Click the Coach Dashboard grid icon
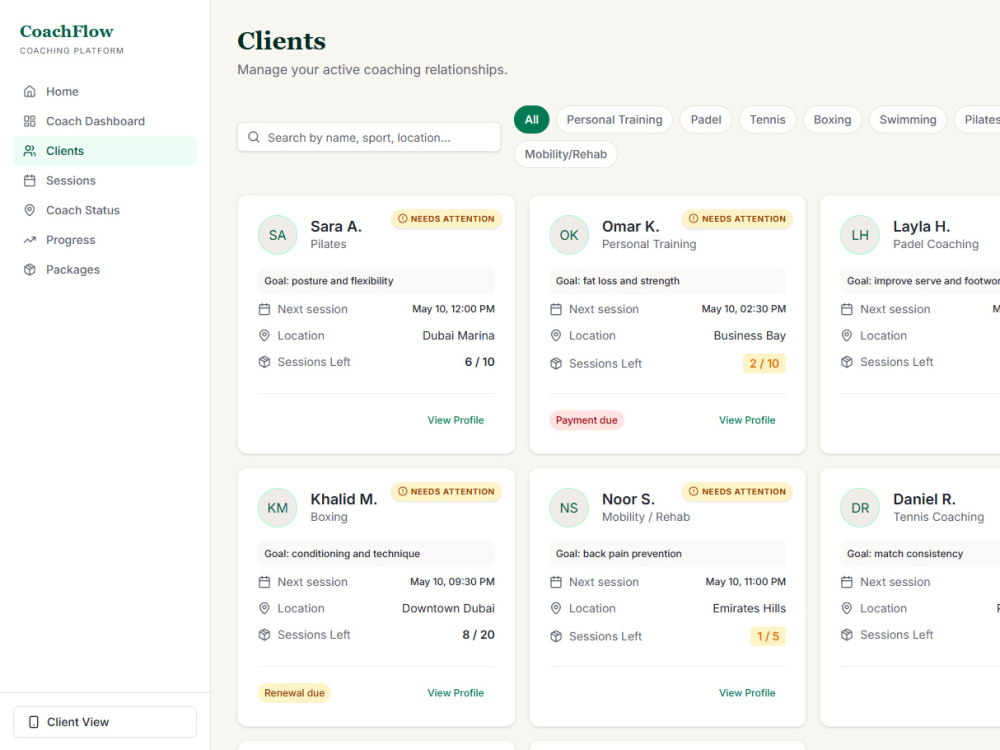The width and height of the screenshot is (1000, 750). pos(29,121)
